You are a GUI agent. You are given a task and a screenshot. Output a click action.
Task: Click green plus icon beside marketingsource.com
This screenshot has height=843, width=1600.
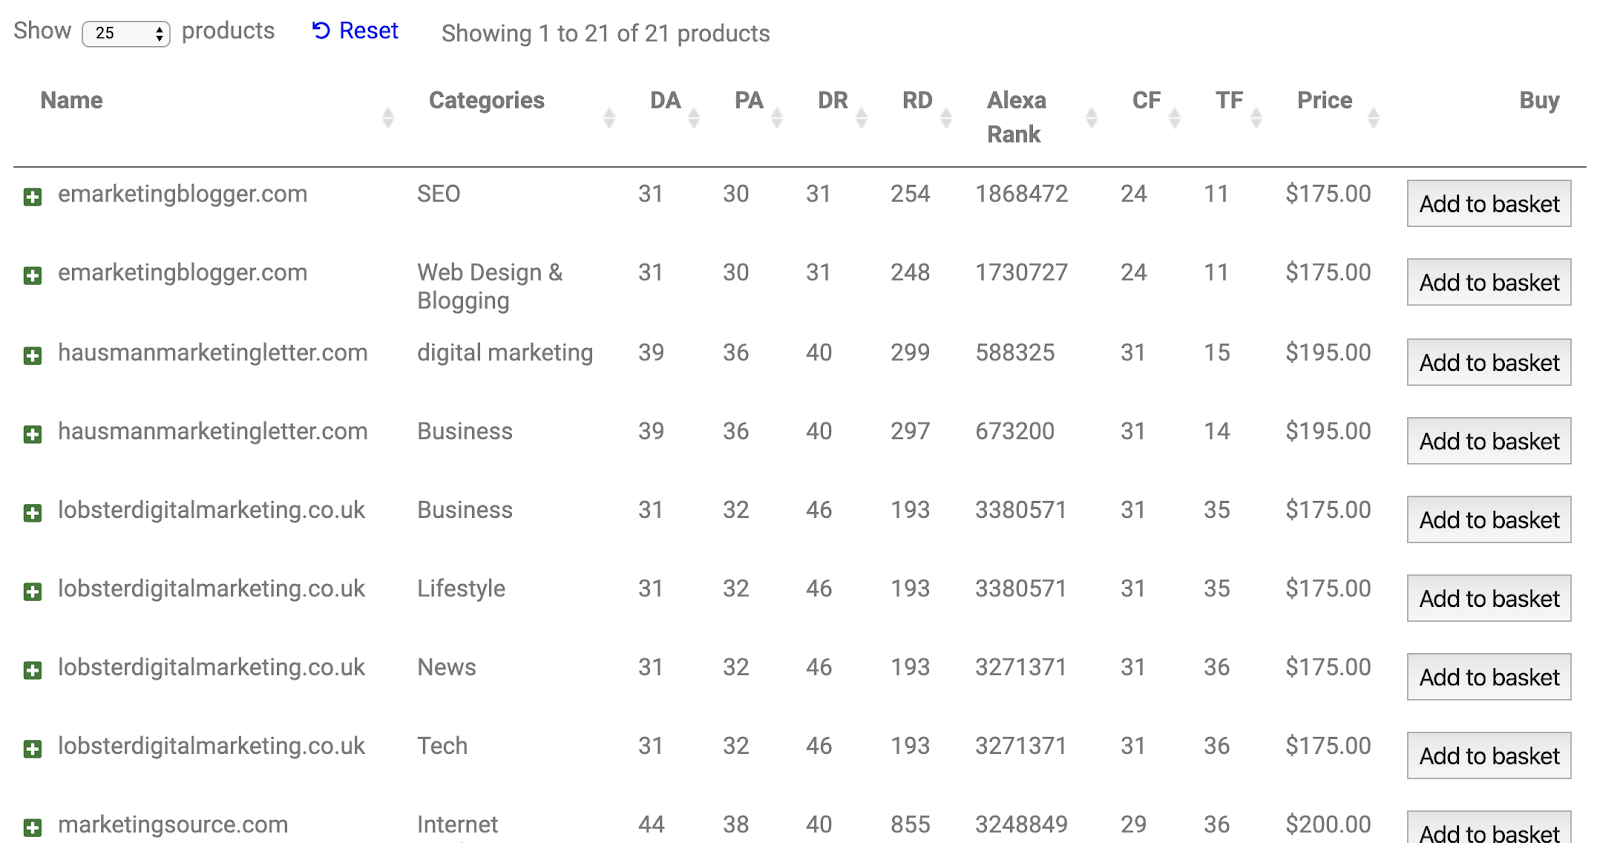click(x=33, y=828)
